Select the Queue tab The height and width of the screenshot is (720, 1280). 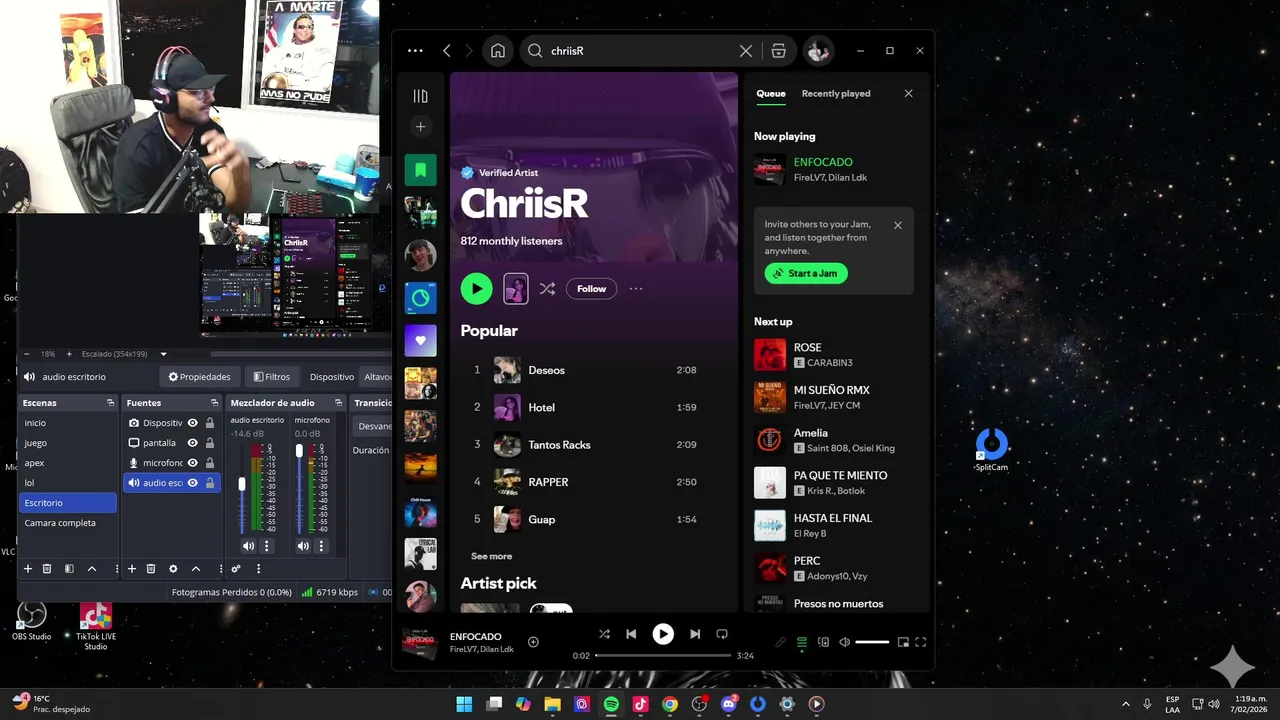[x=770, y=94]
